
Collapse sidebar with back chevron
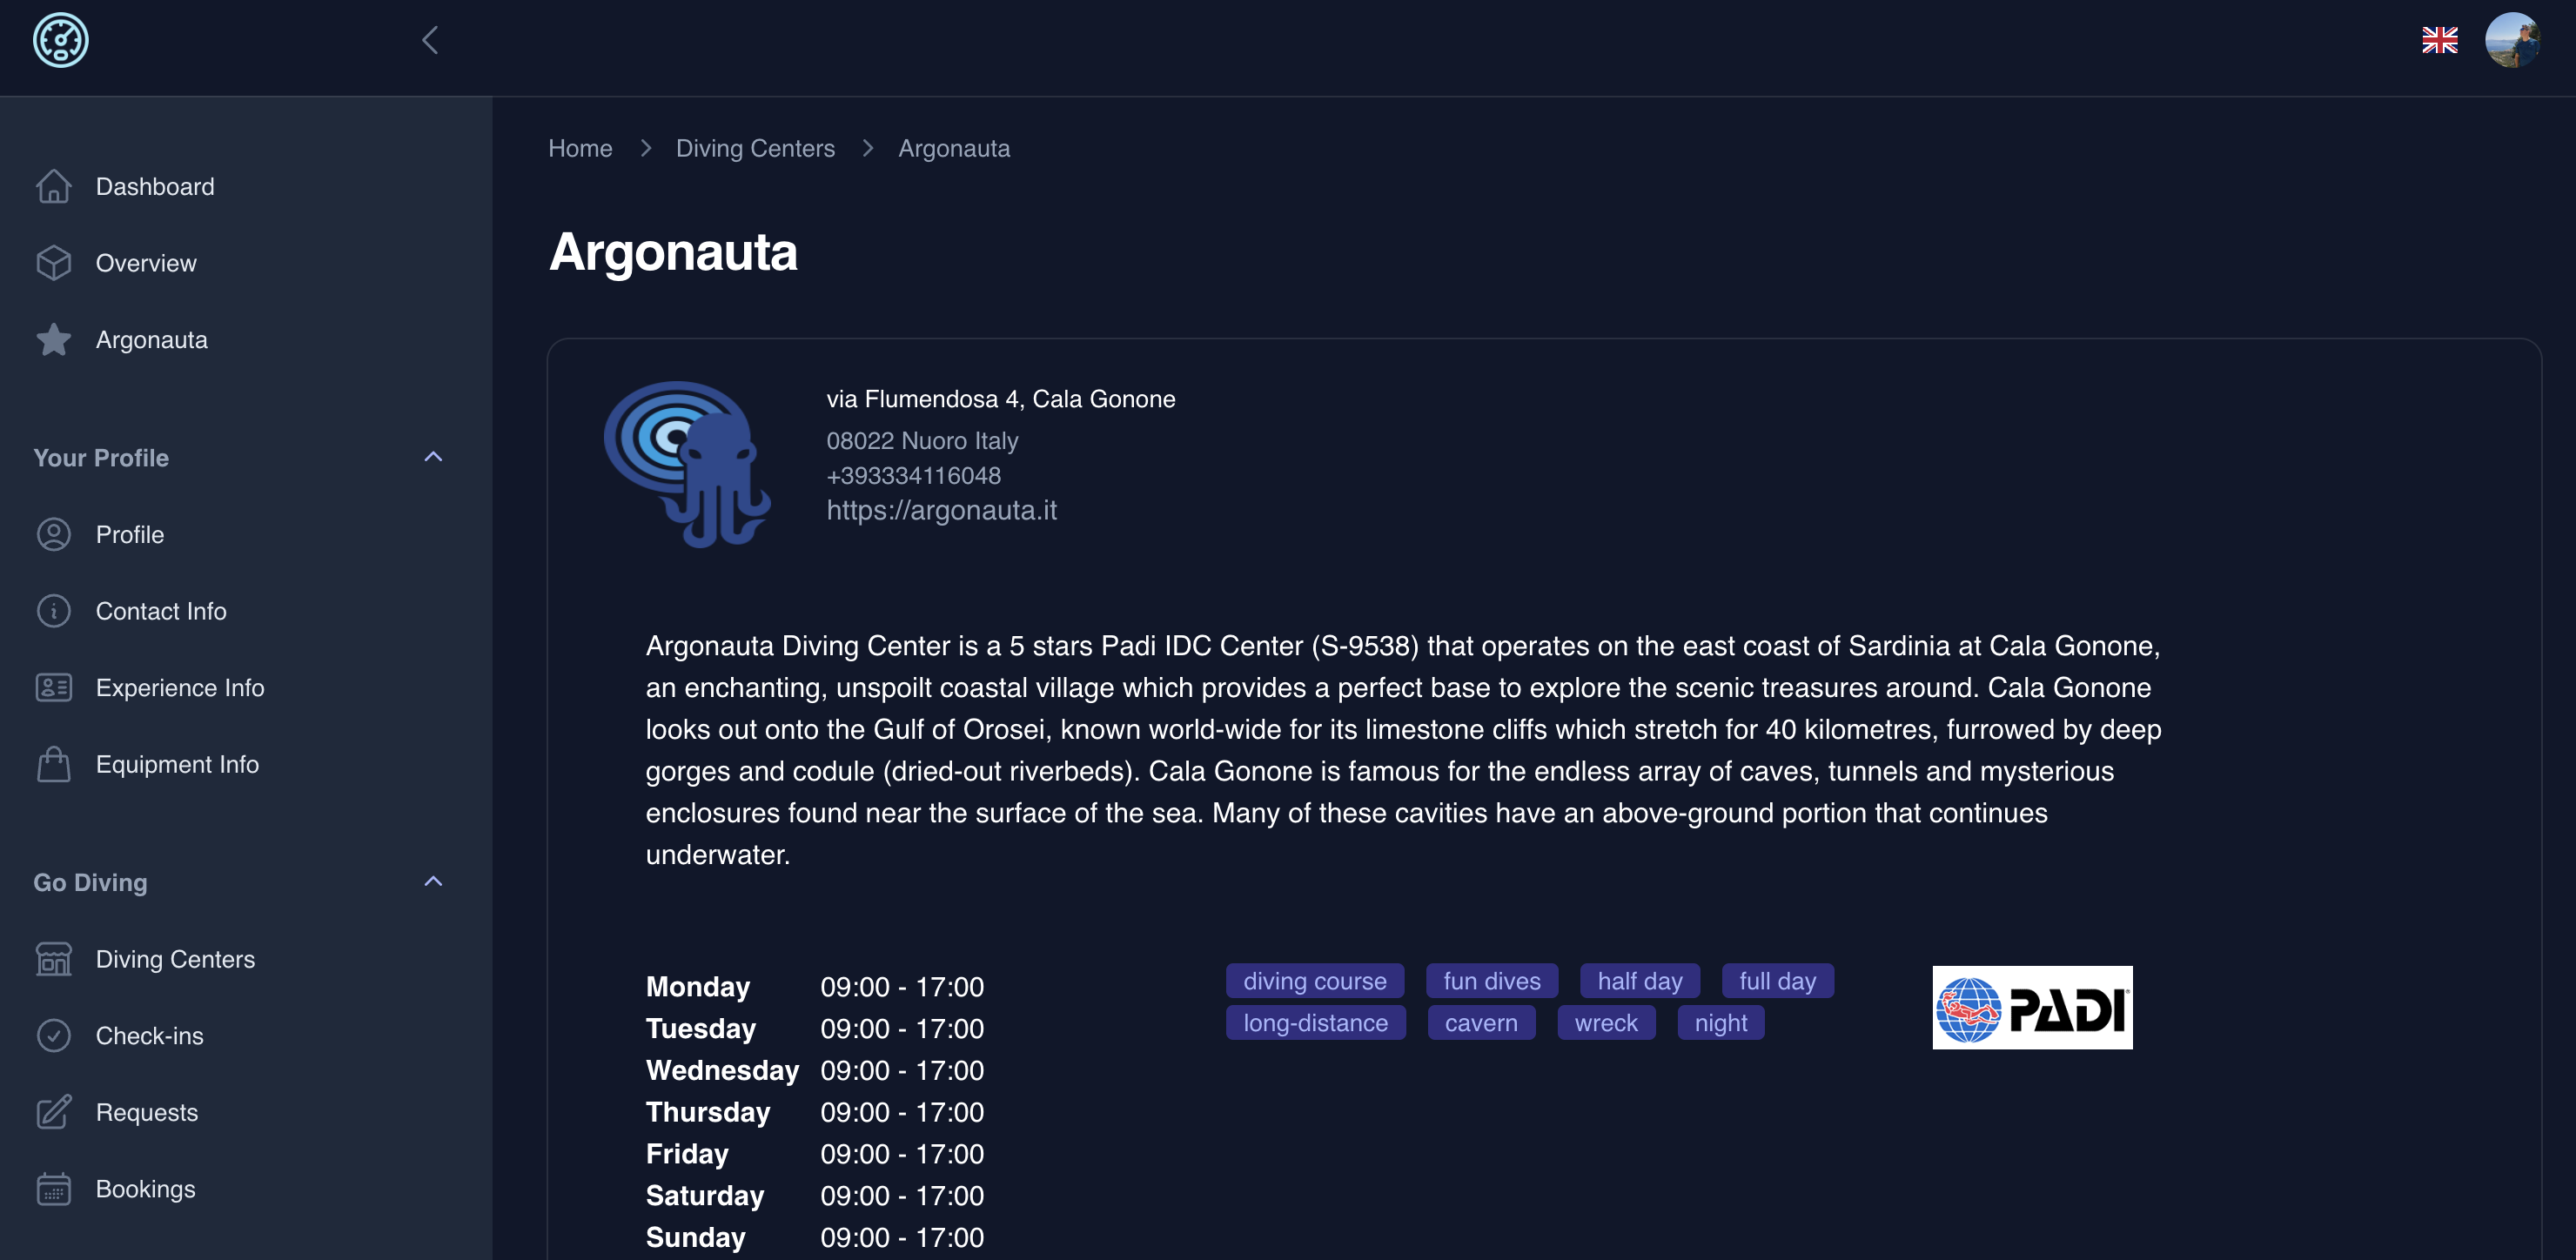(430, 41)
